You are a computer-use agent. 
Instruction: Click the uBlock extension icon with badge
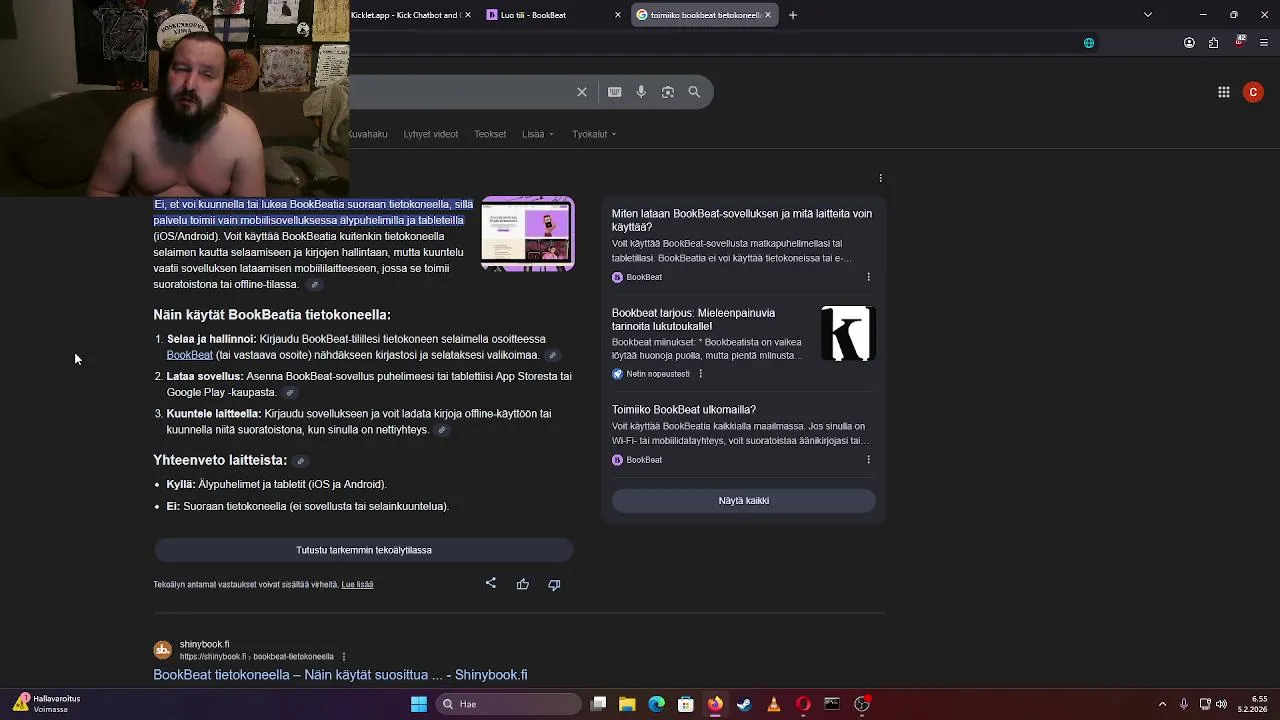[x=1240, y=42]
